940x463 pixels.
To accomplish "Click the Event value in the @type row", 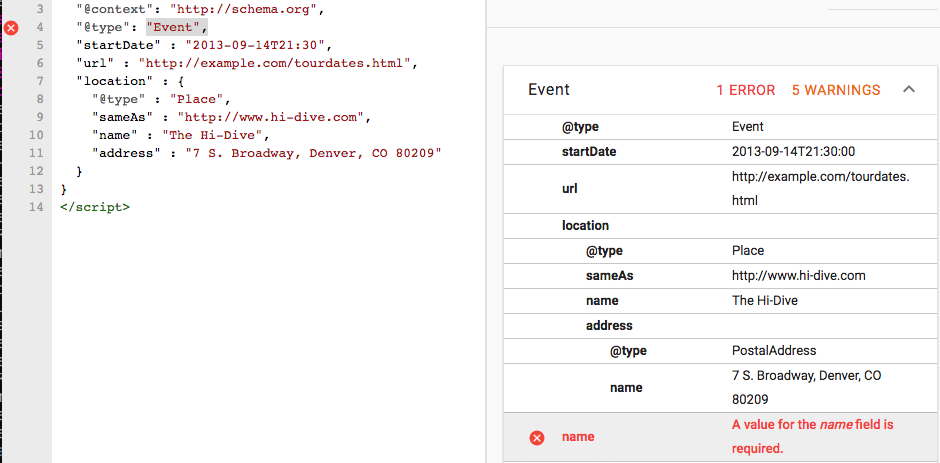I will [x=748, y=127].
